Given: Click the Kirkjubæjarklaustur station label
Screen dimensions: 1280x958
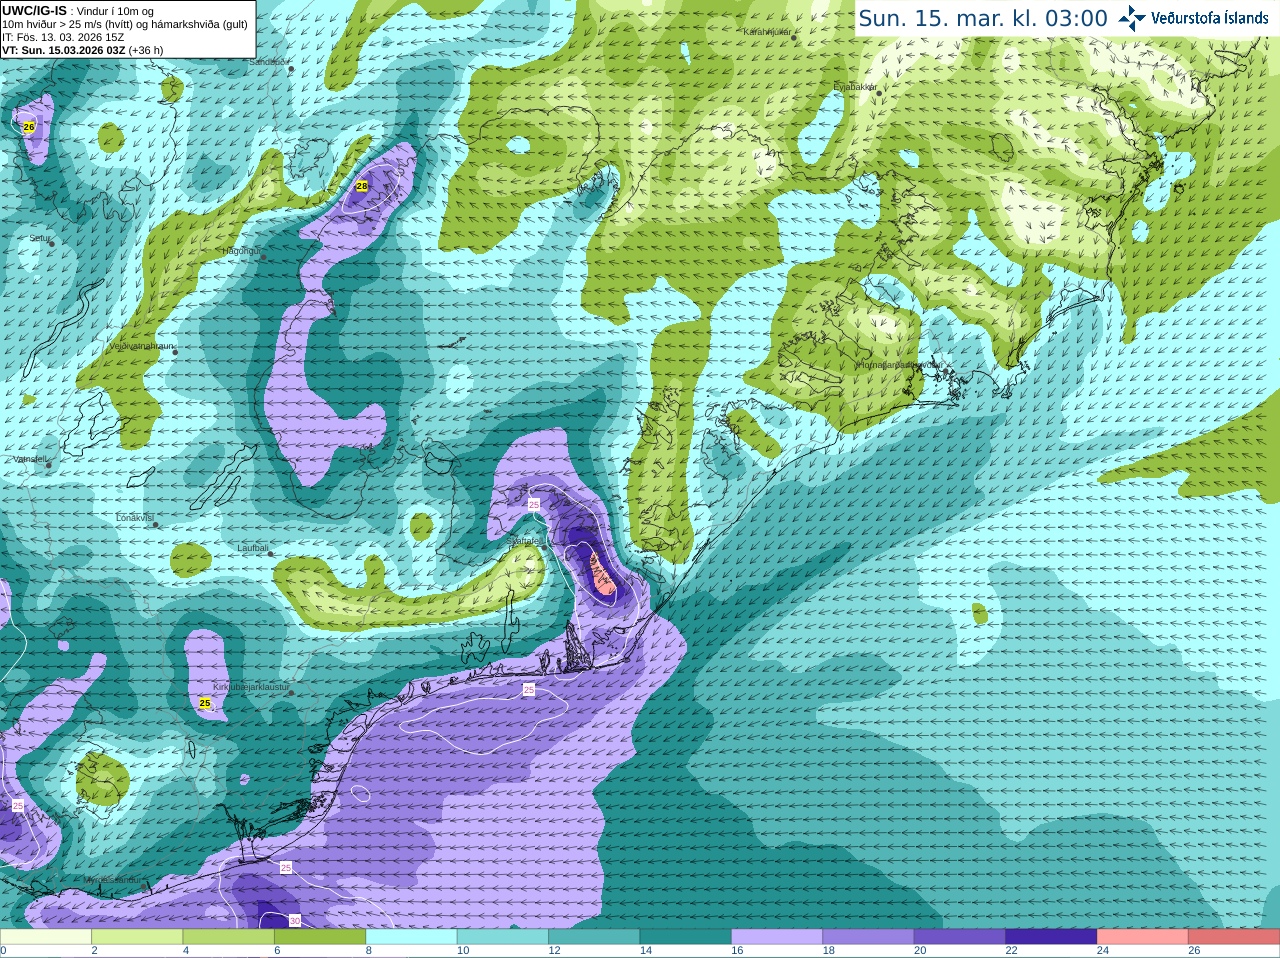Looking at the screenshot, I should pos(251,688).
